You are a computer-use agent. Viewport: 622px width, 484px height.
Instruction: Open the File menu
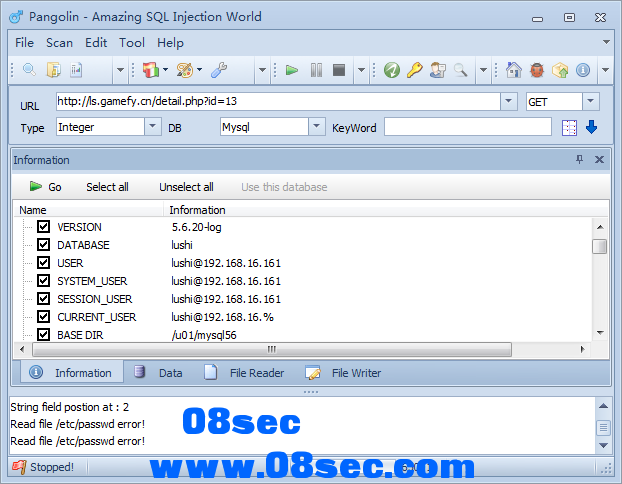[24, 43]
